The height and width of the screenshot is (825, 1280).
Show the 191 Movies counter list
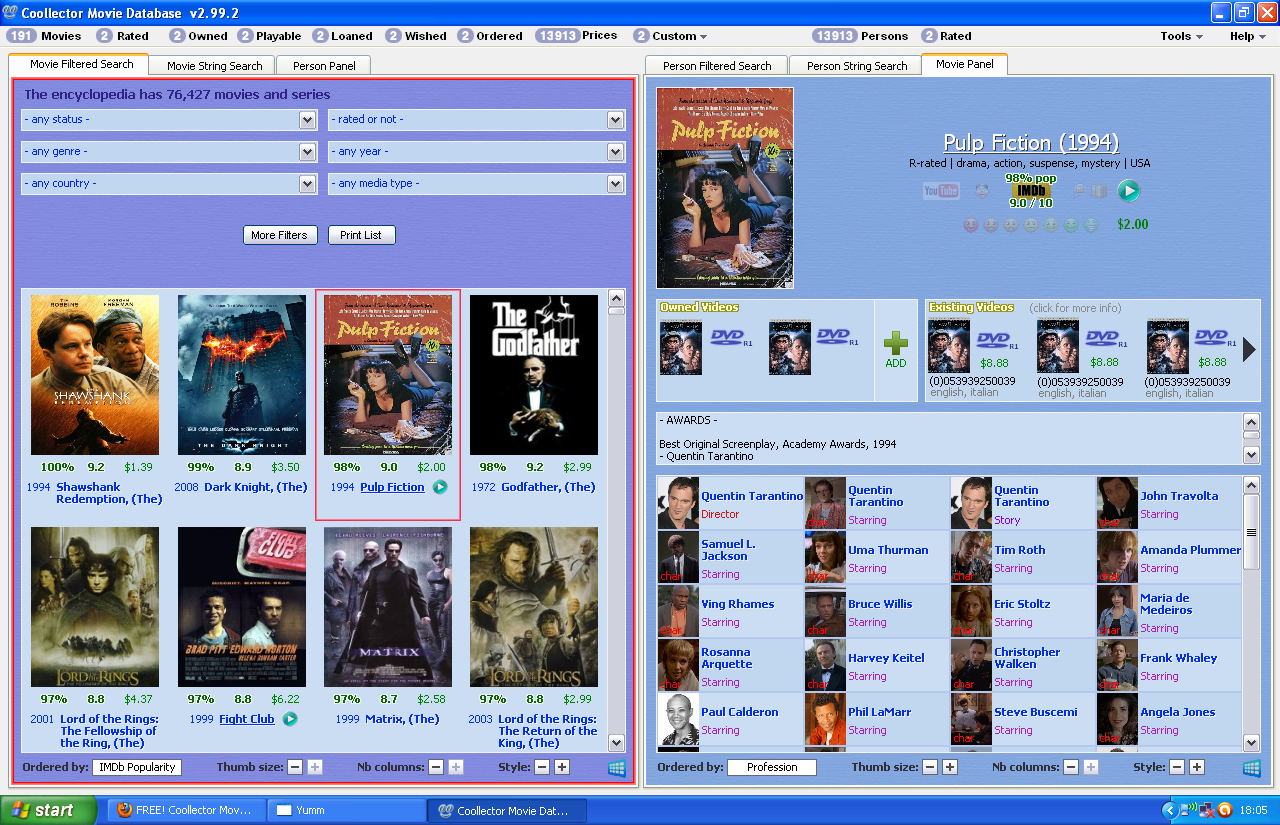[x=44, y=36]
